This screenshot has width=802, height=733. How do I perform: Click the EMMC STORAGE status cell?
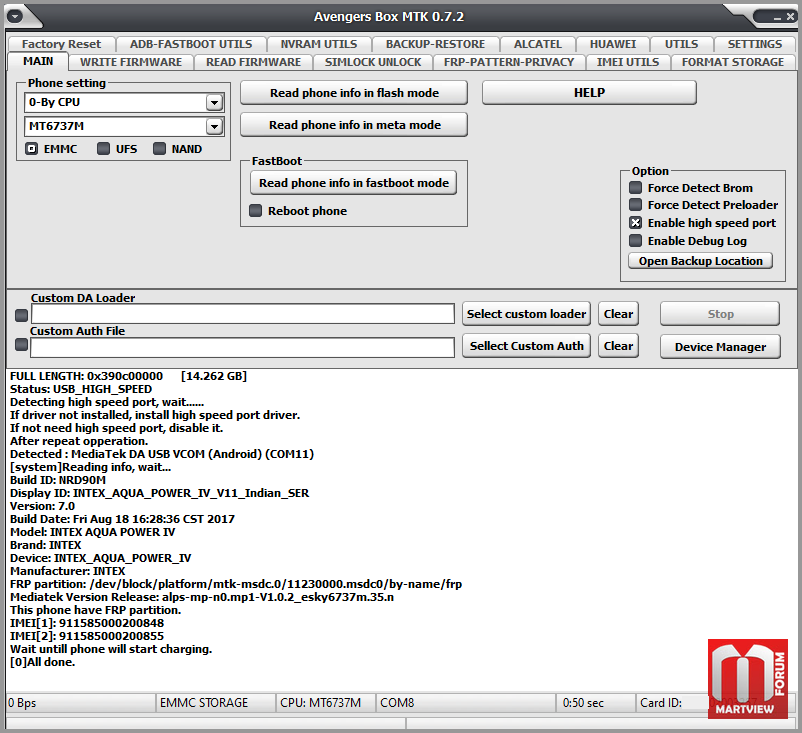[x=215, y=703]
